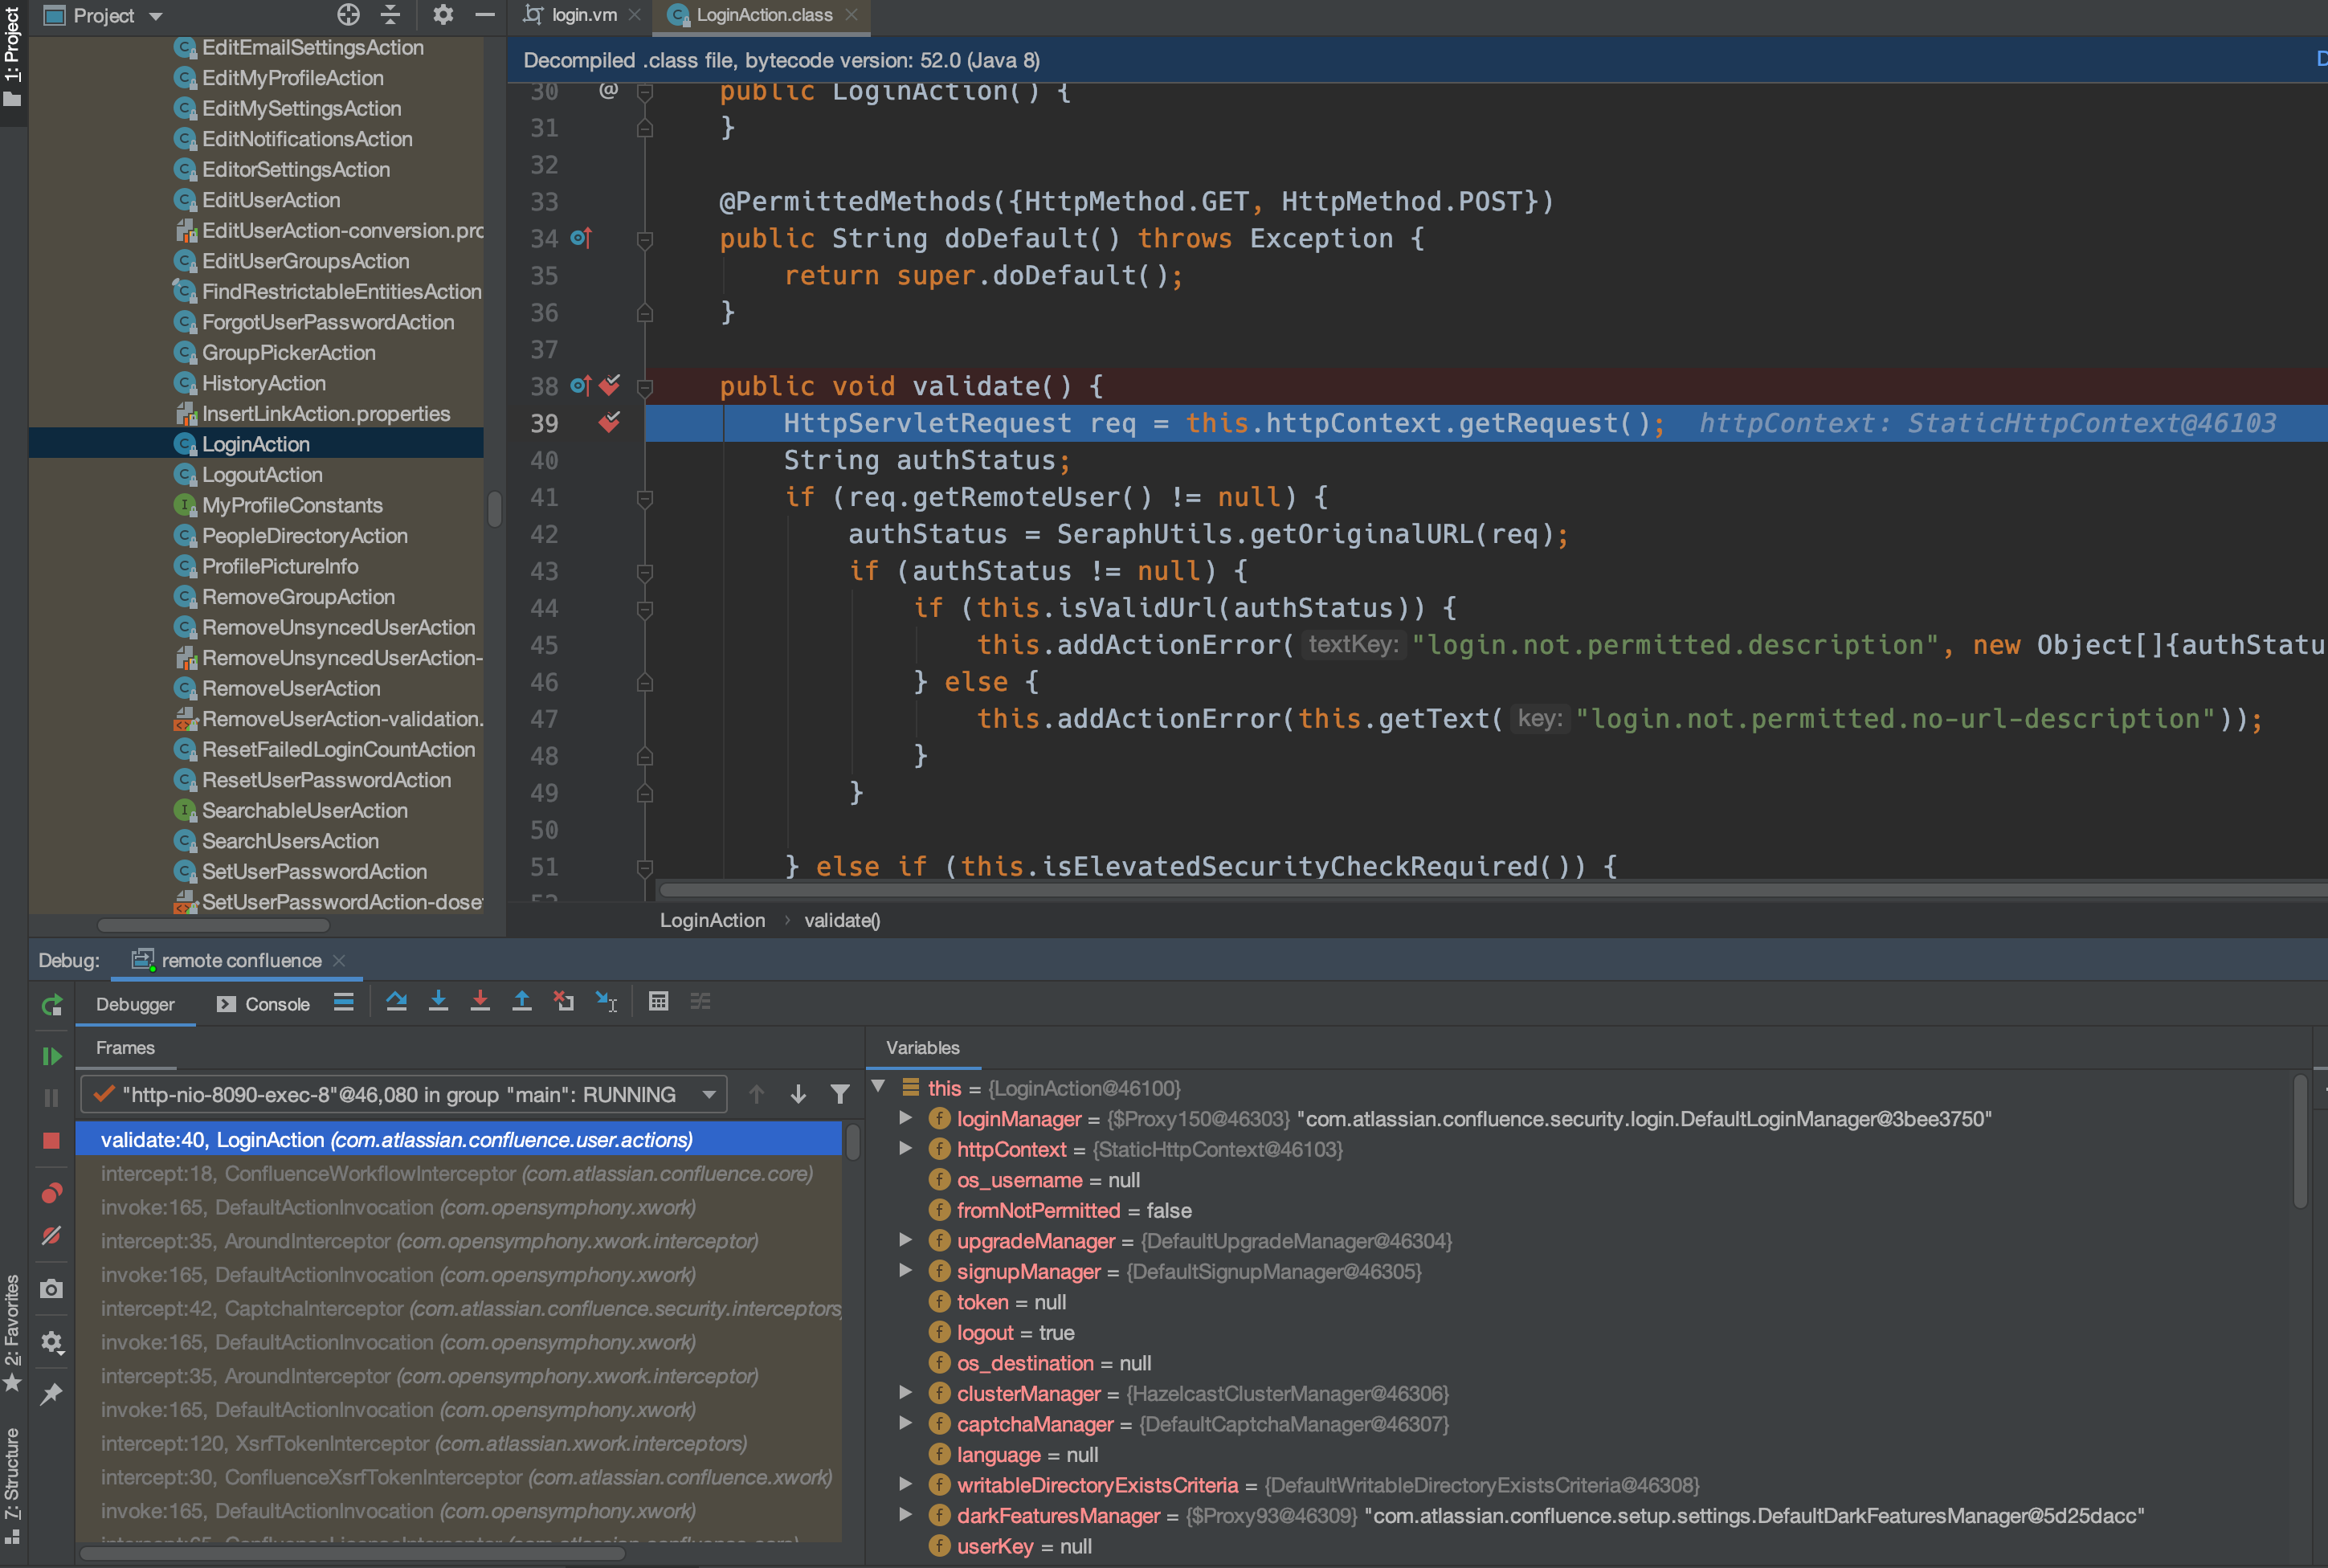Open Project panel settings gear
This screenshot has height=1568, width=2328.
click(x=443, y=15)
